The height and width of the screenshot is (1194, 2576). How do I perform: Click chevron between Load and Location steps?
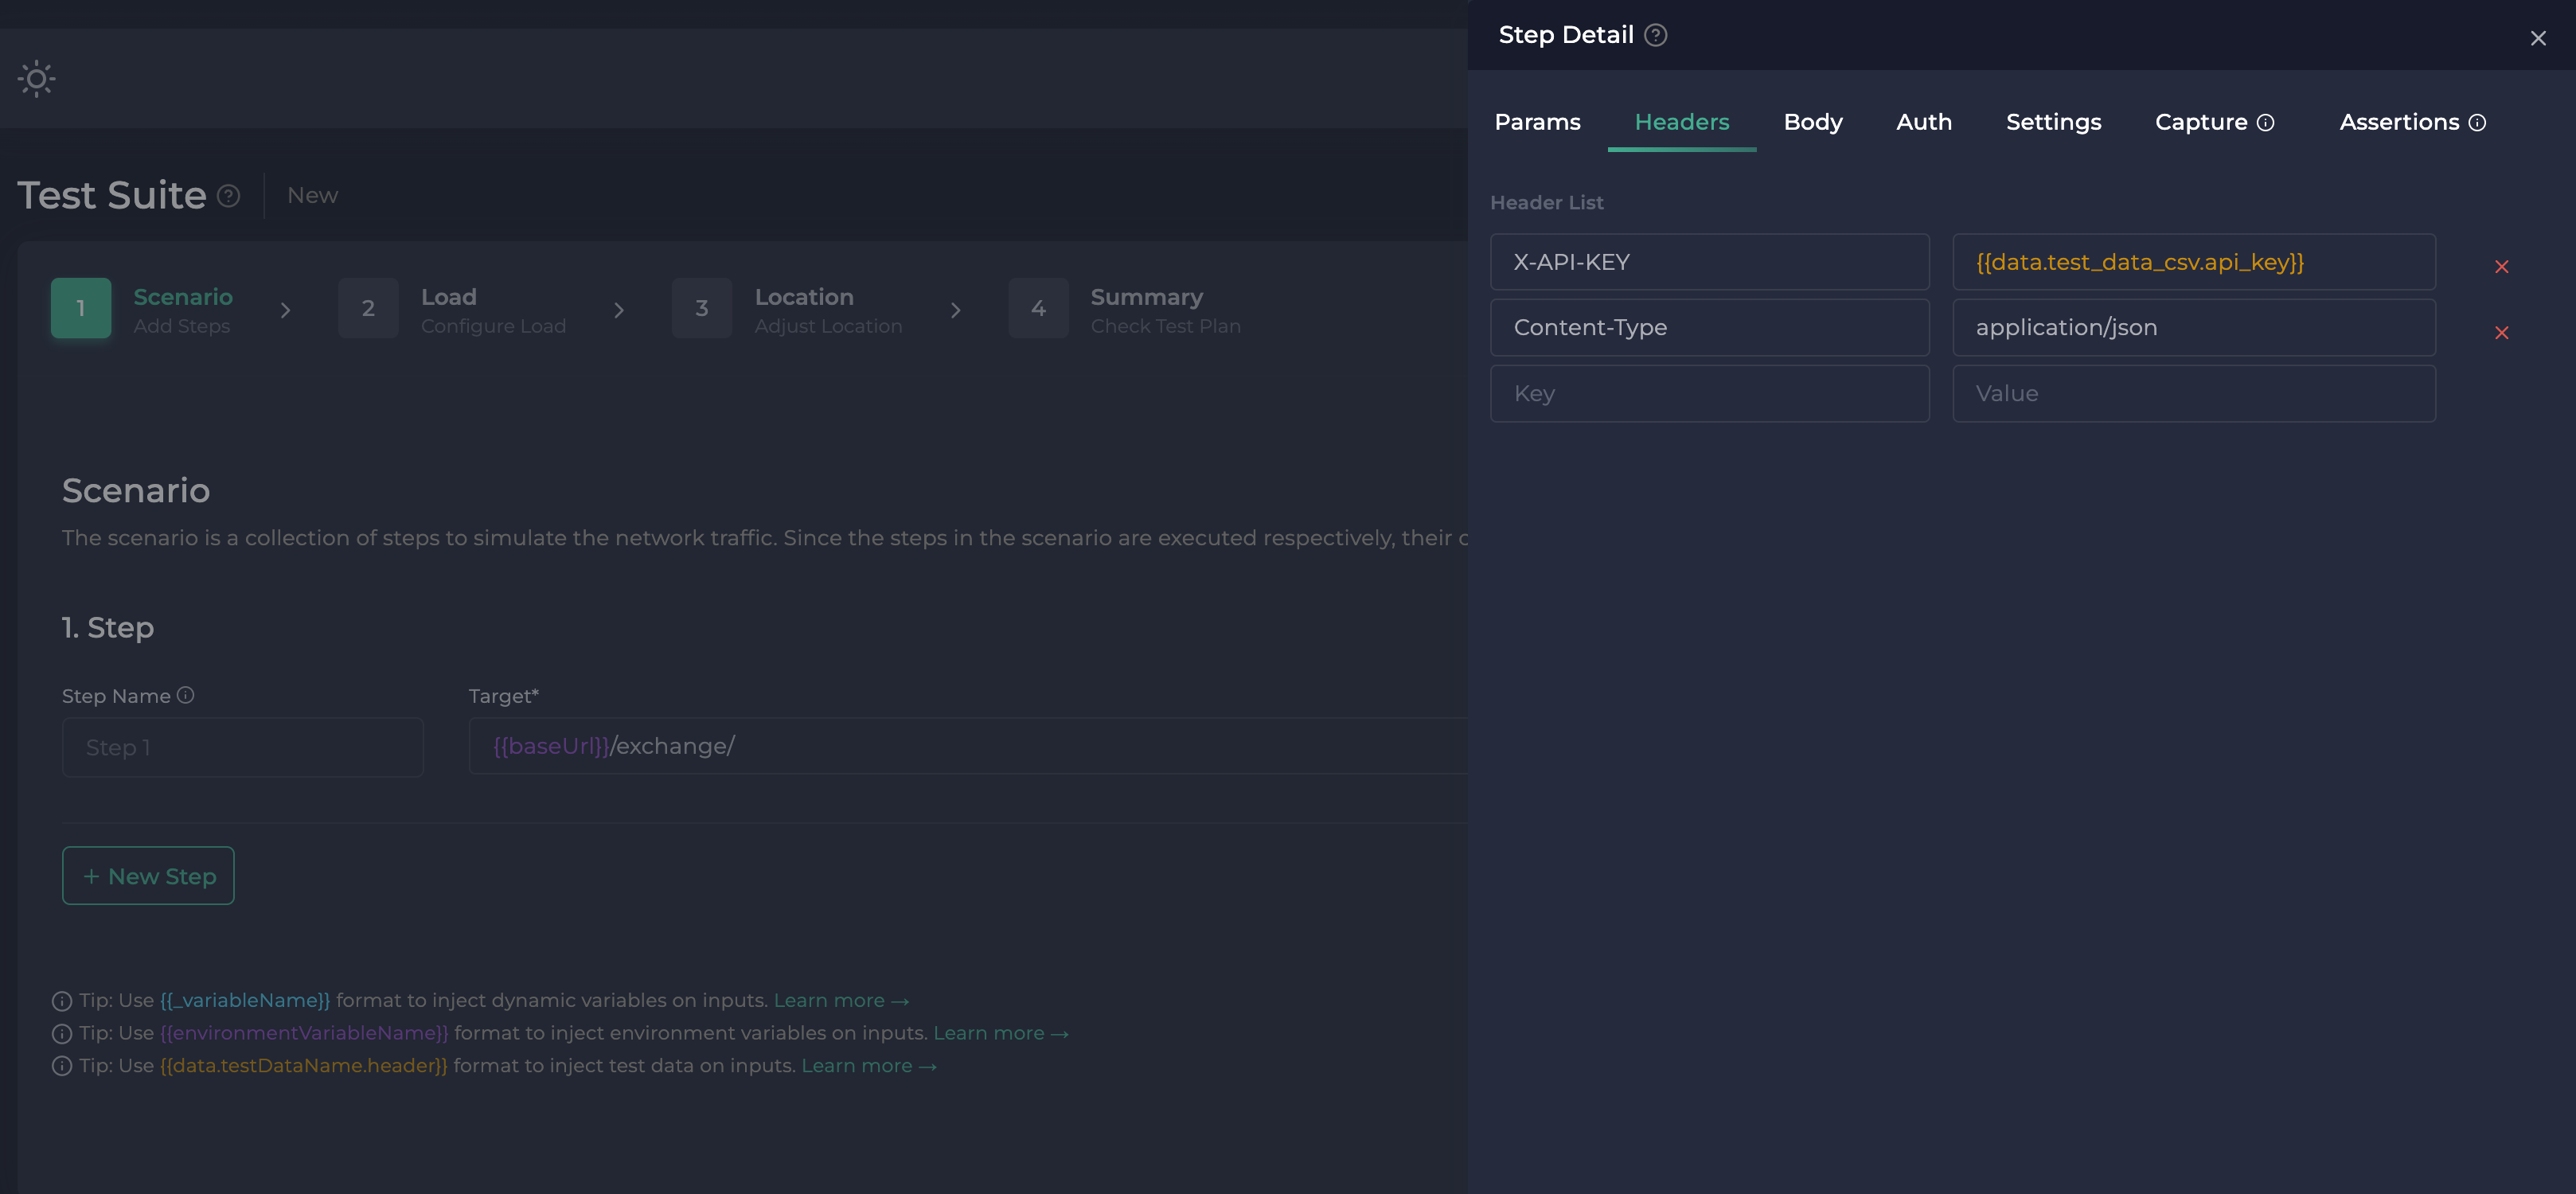620,309
